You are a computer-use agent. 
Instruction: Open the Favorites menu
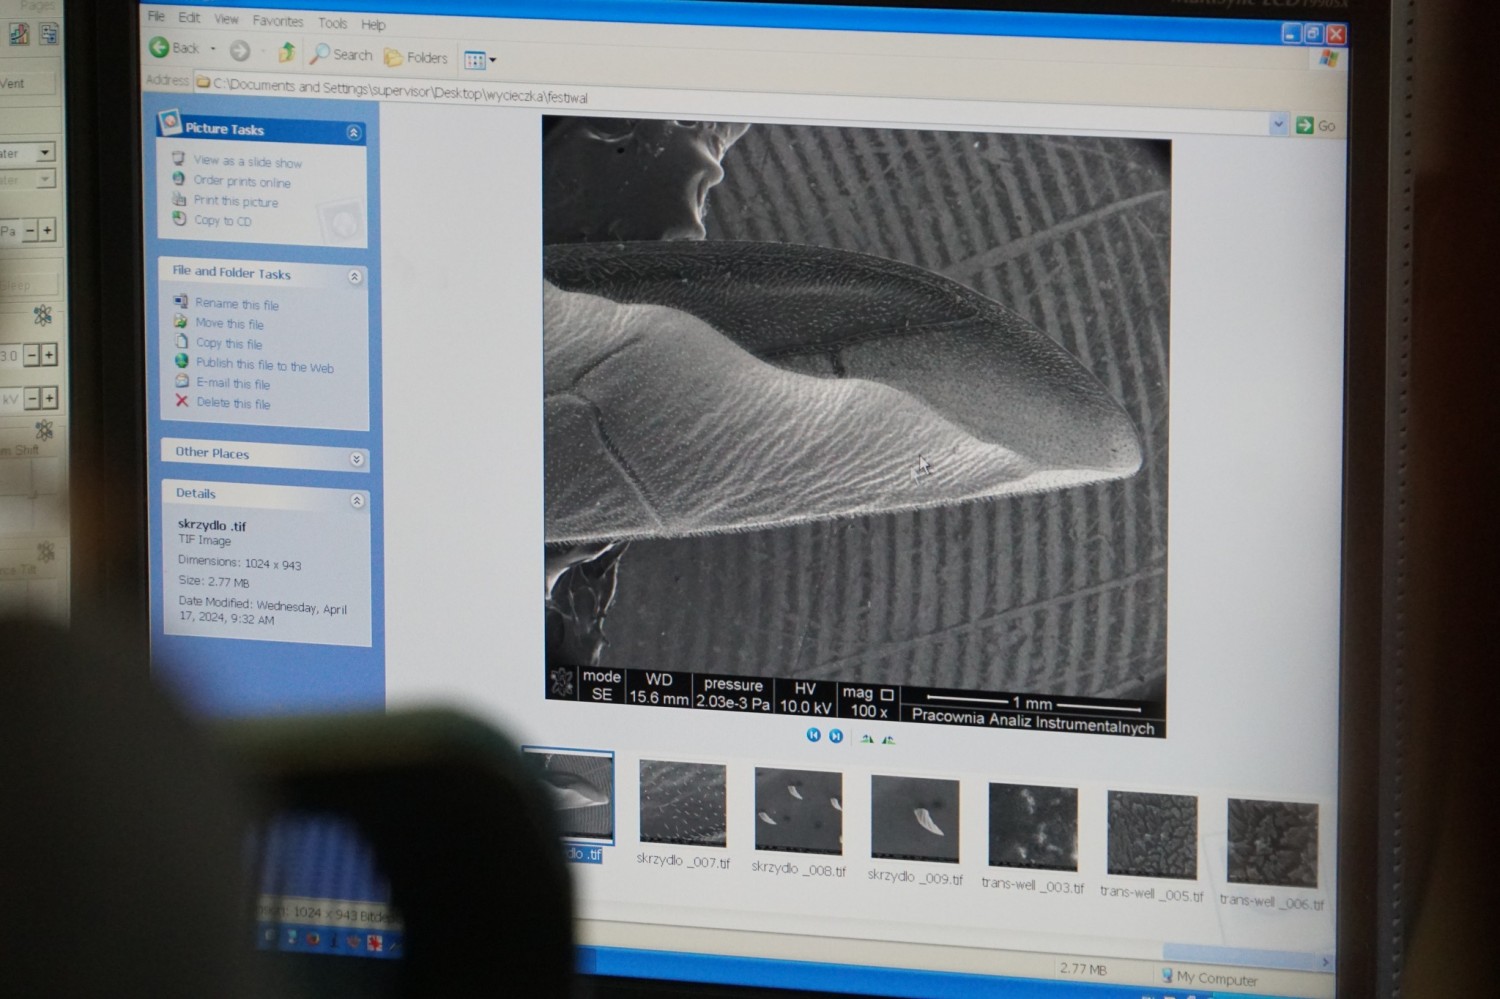[x=278, y=21]
